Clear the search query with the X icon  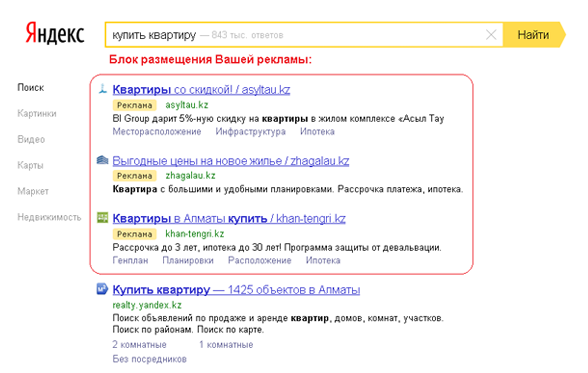click(x=491, y=35)
